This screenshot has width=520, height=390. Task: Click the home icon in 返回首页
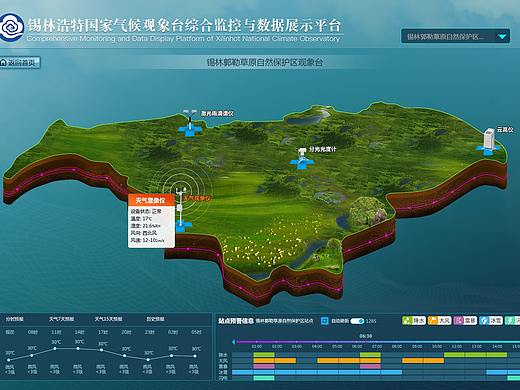click(x=4, y=62)
